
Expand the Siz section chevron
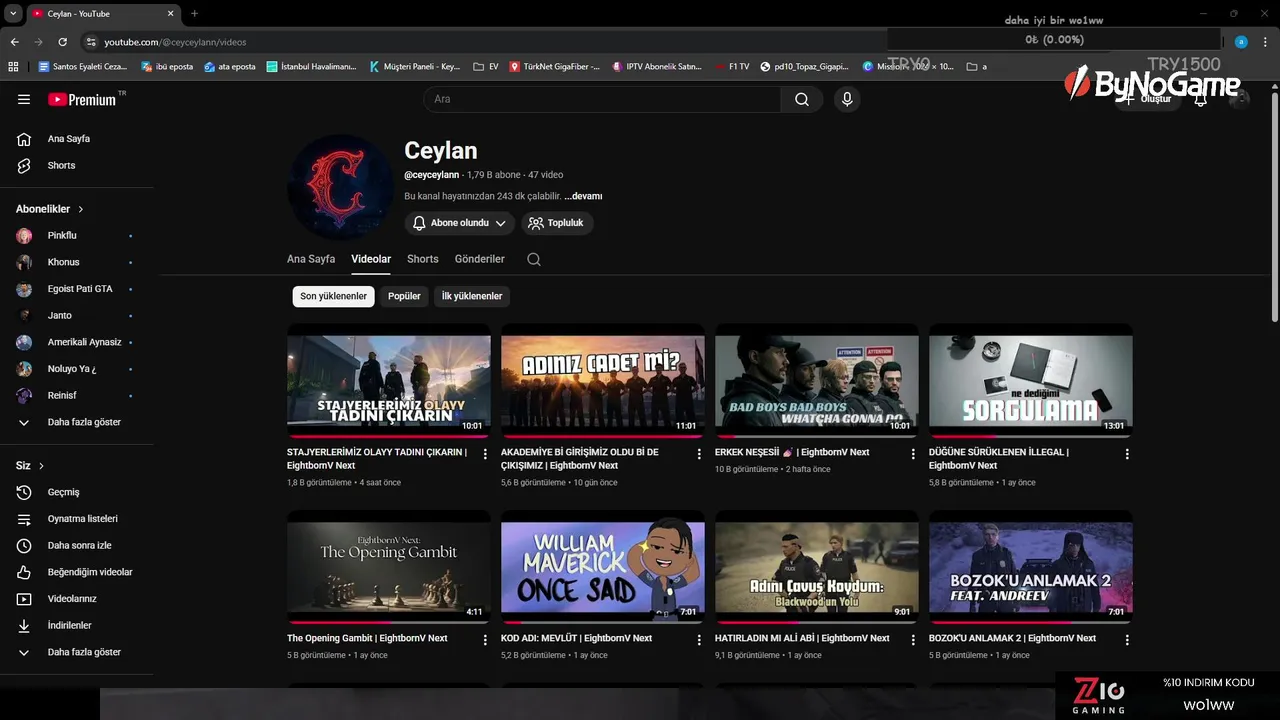(41, 466)
